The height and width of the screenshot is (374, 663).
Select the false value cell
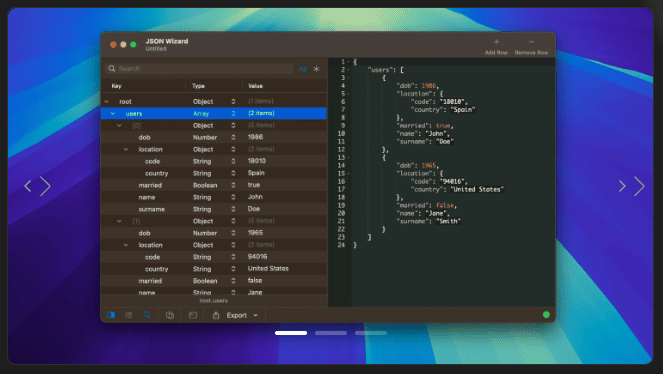[255, 280]
